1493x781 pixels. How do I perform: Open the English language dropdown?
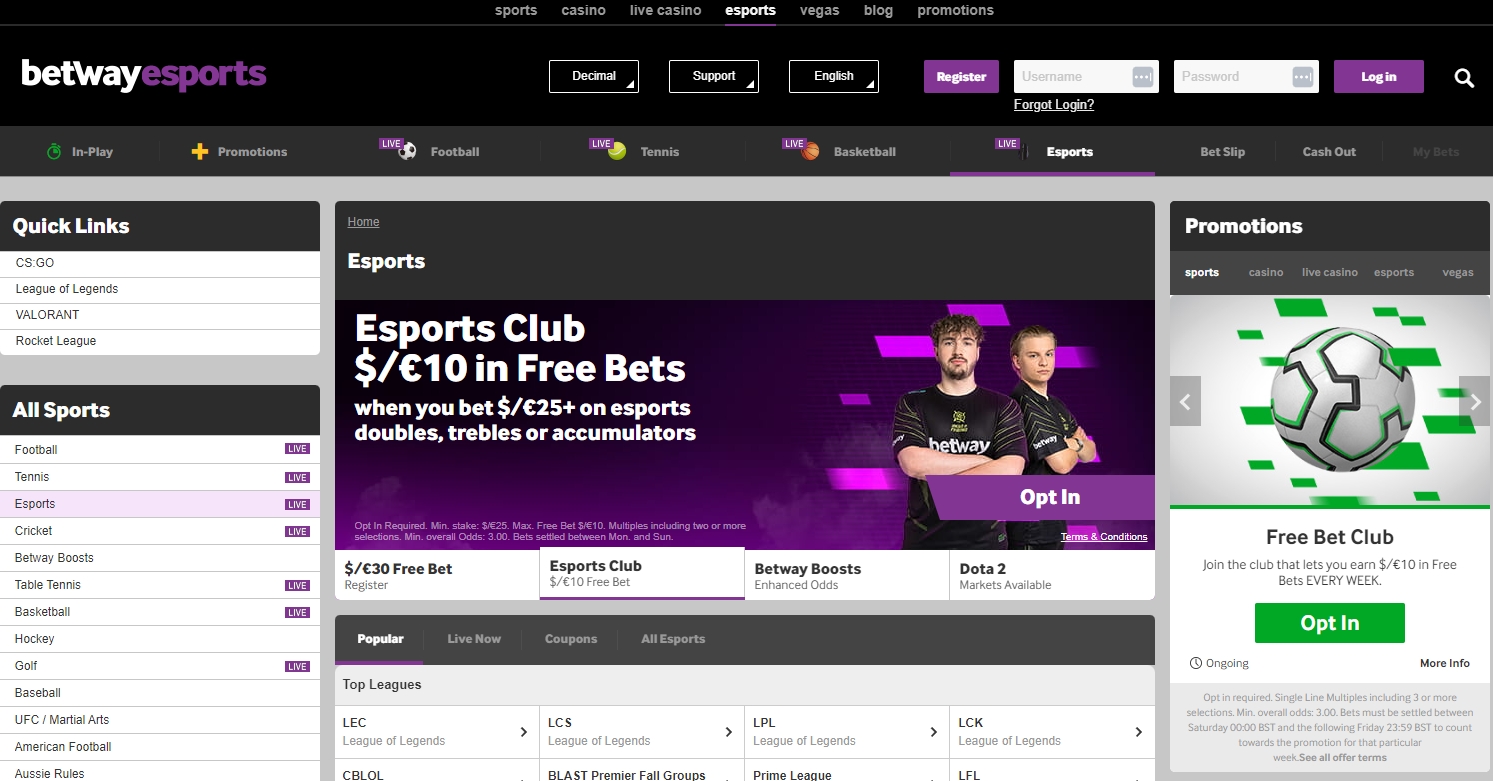834,76
